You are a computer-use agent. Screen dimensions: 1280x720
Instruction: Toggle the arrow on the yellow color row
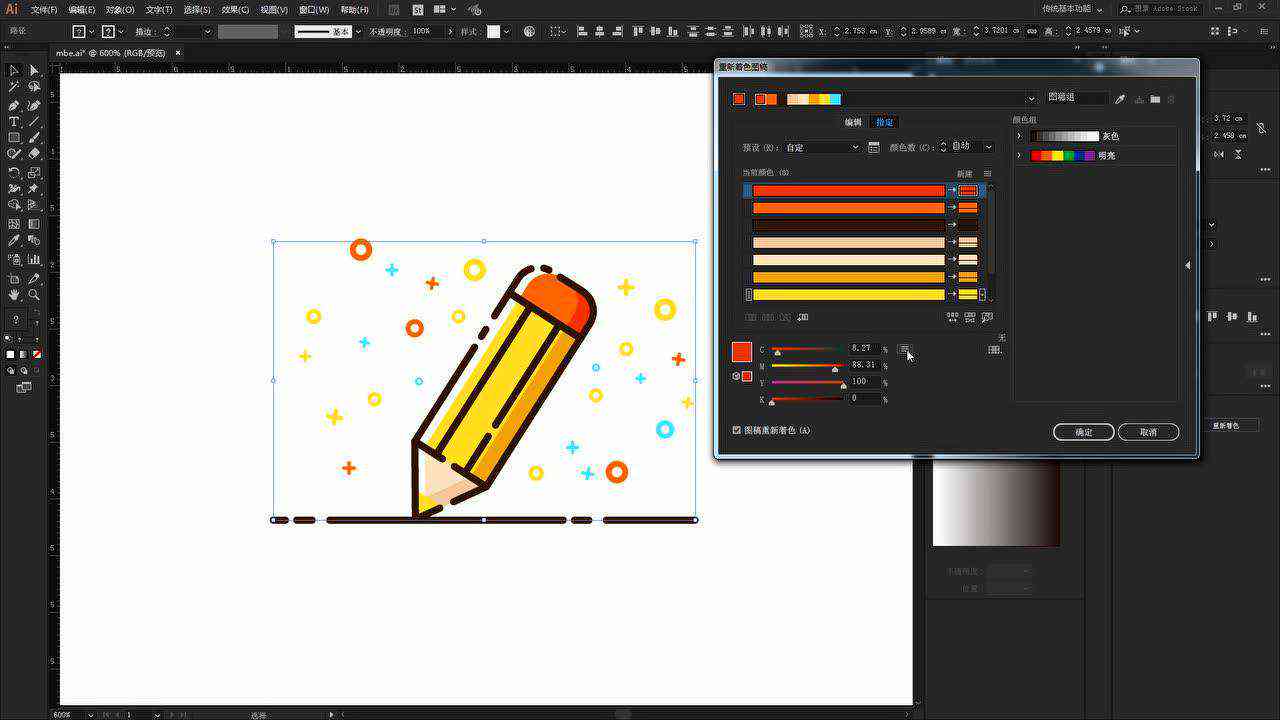click(952, 294)
